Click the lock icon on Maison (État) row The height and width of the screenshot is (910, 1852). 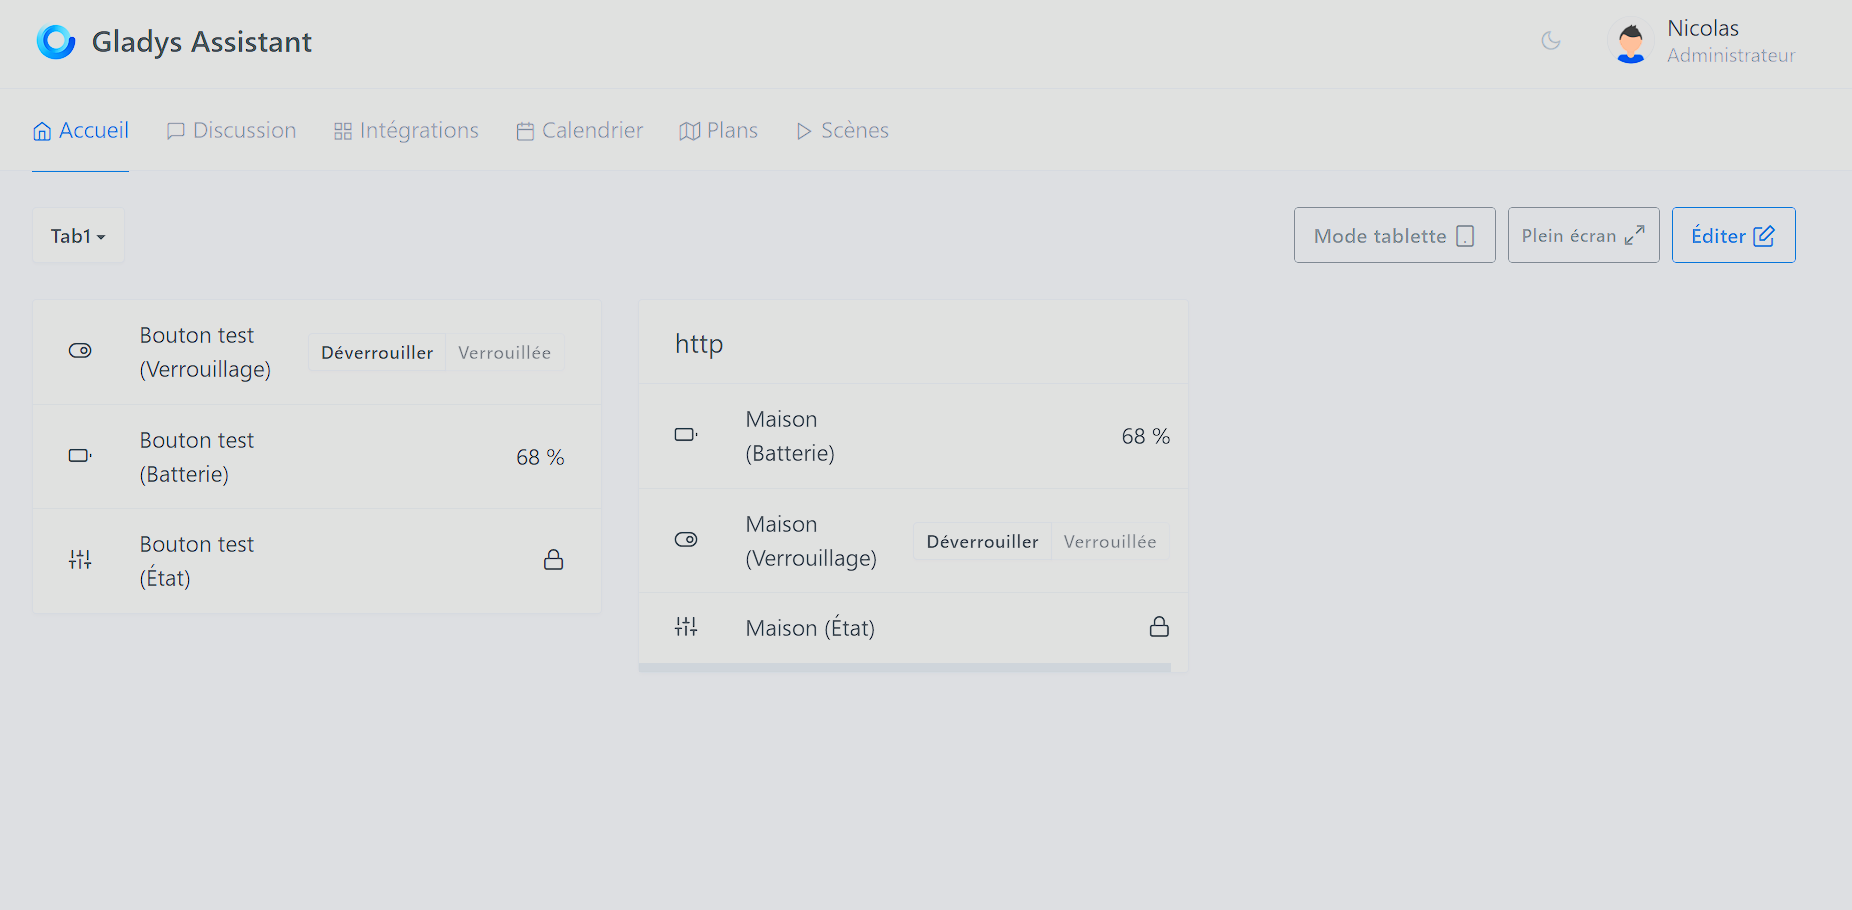pyautogui.click(x=1159, y=626)
